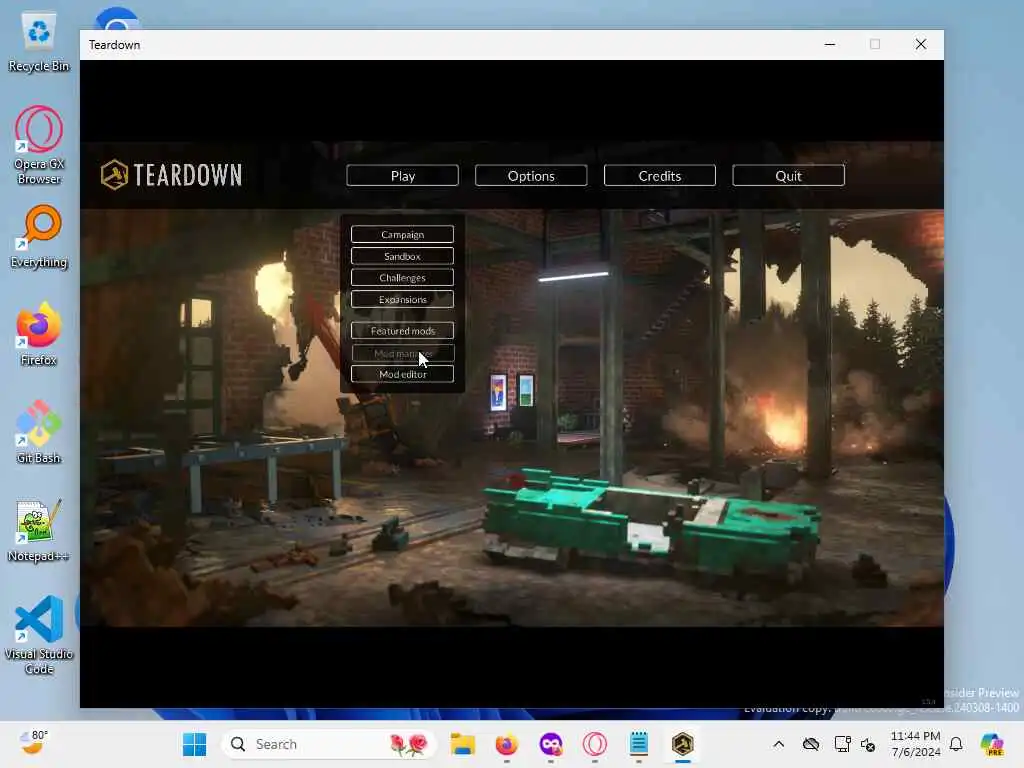Viewport: 1024px width, 768px height.
Task: Open the Credits screen
Action: 660,176
